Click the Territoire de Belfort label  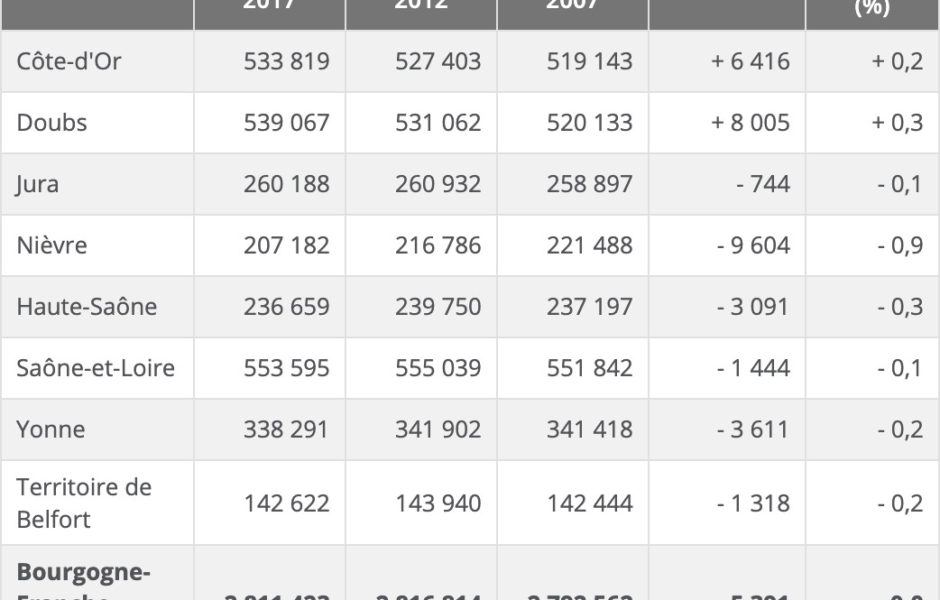84,503
